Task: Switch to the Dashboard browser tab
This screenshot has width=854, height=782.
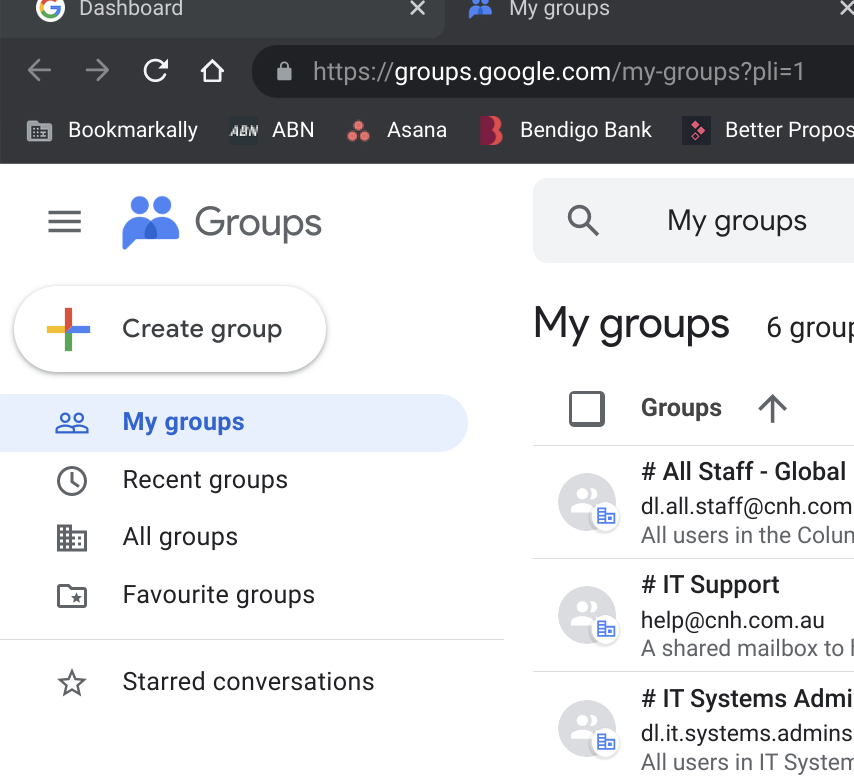Action: pos(130,10)
